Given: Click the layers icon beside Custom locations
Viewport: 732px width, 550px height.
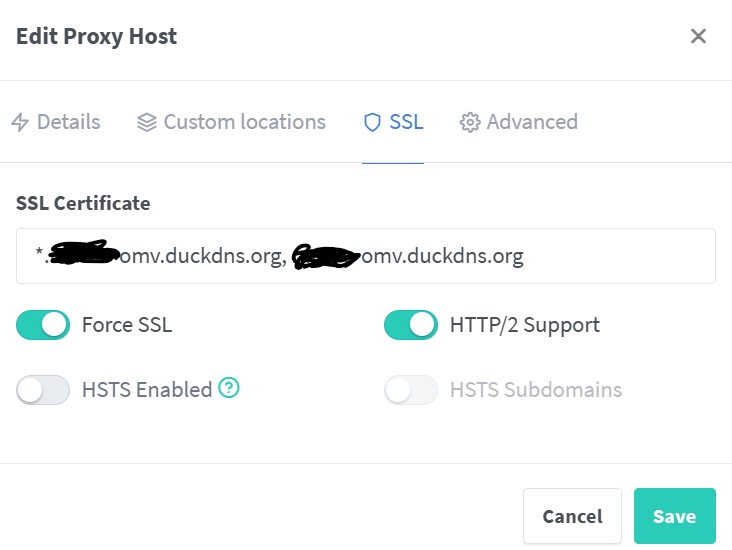Looking at the screenshot, I should [x=147, y=122].
